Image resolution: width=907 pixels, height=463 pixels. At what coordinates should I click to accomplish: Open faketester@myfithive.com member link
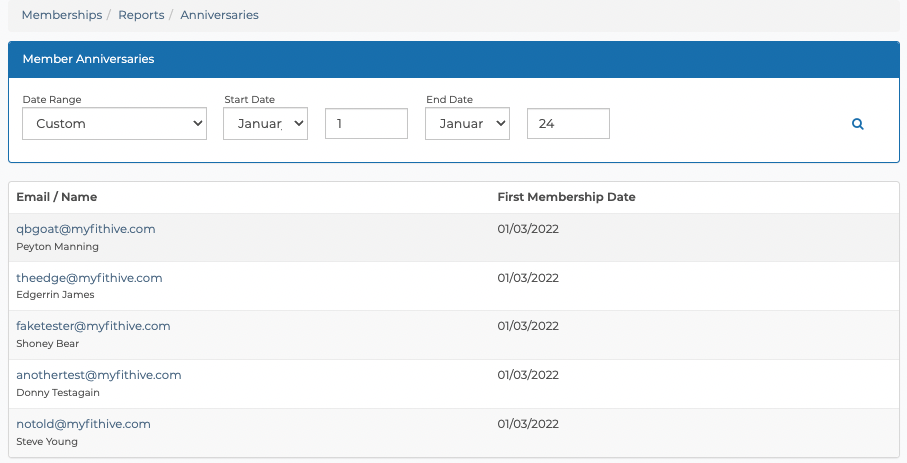pyautogui.click(x=93, y=326)
